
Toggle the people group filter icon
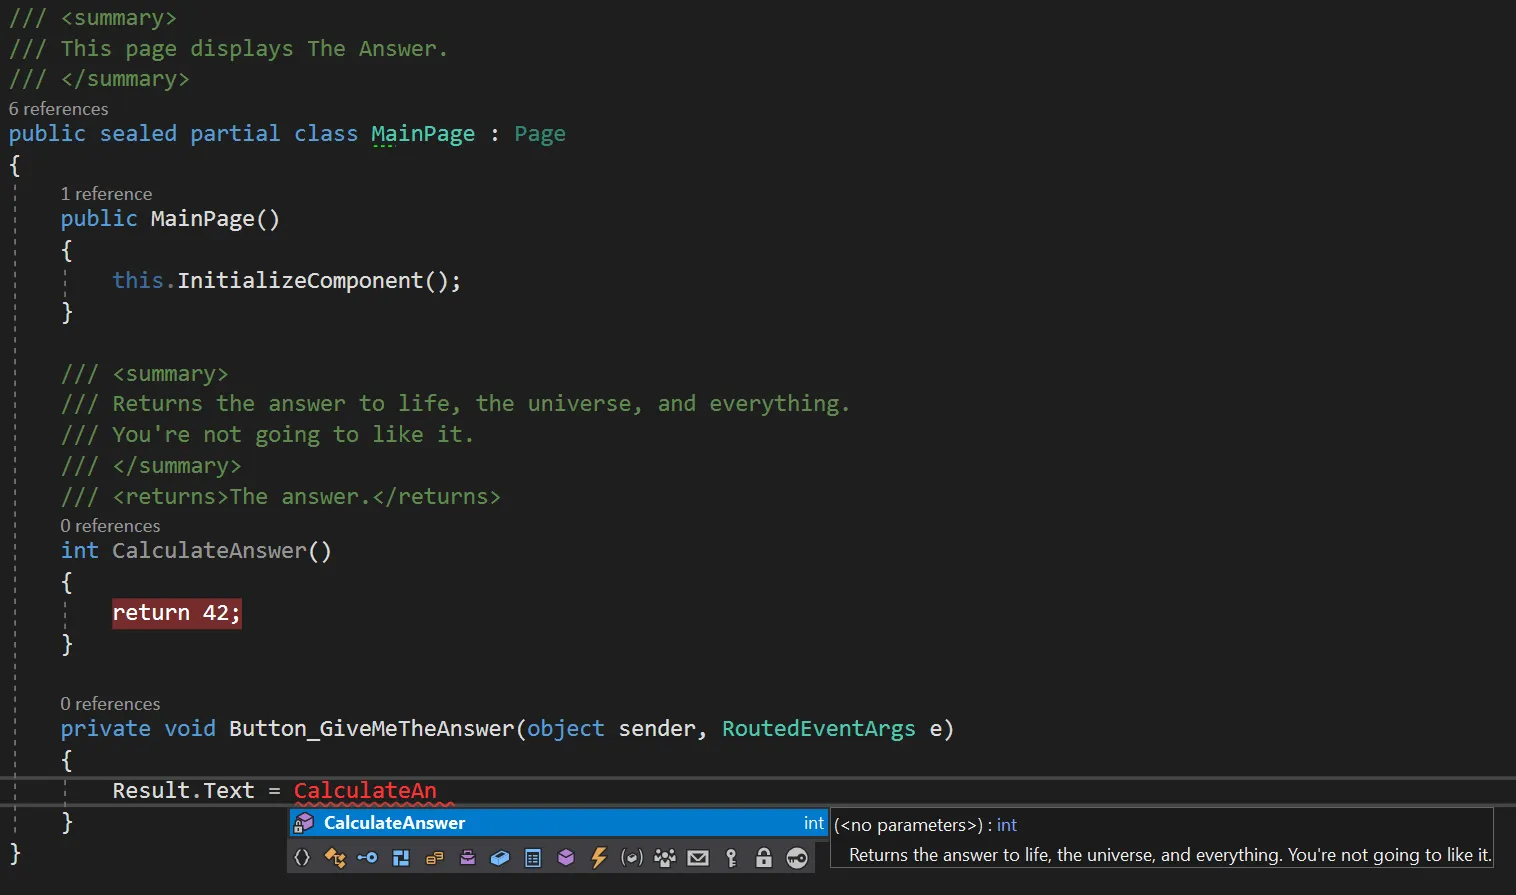click(665, 857)
